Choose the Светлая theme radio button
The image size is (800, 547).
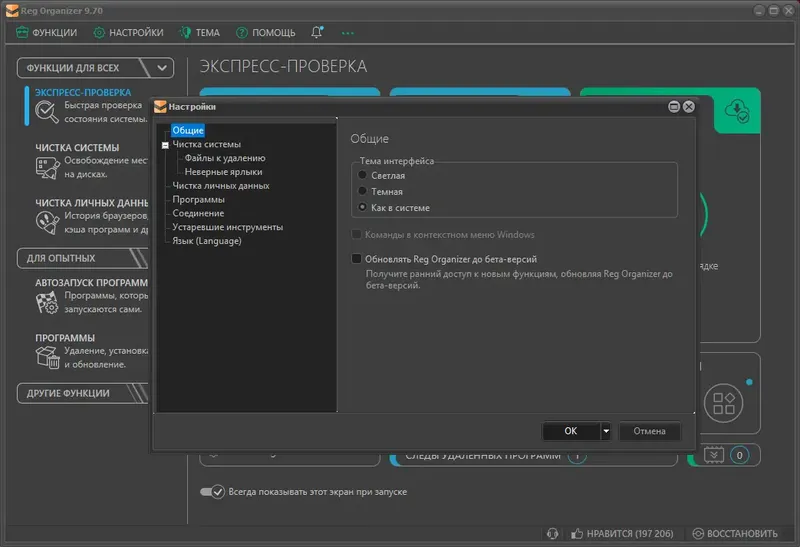(362, 175)
